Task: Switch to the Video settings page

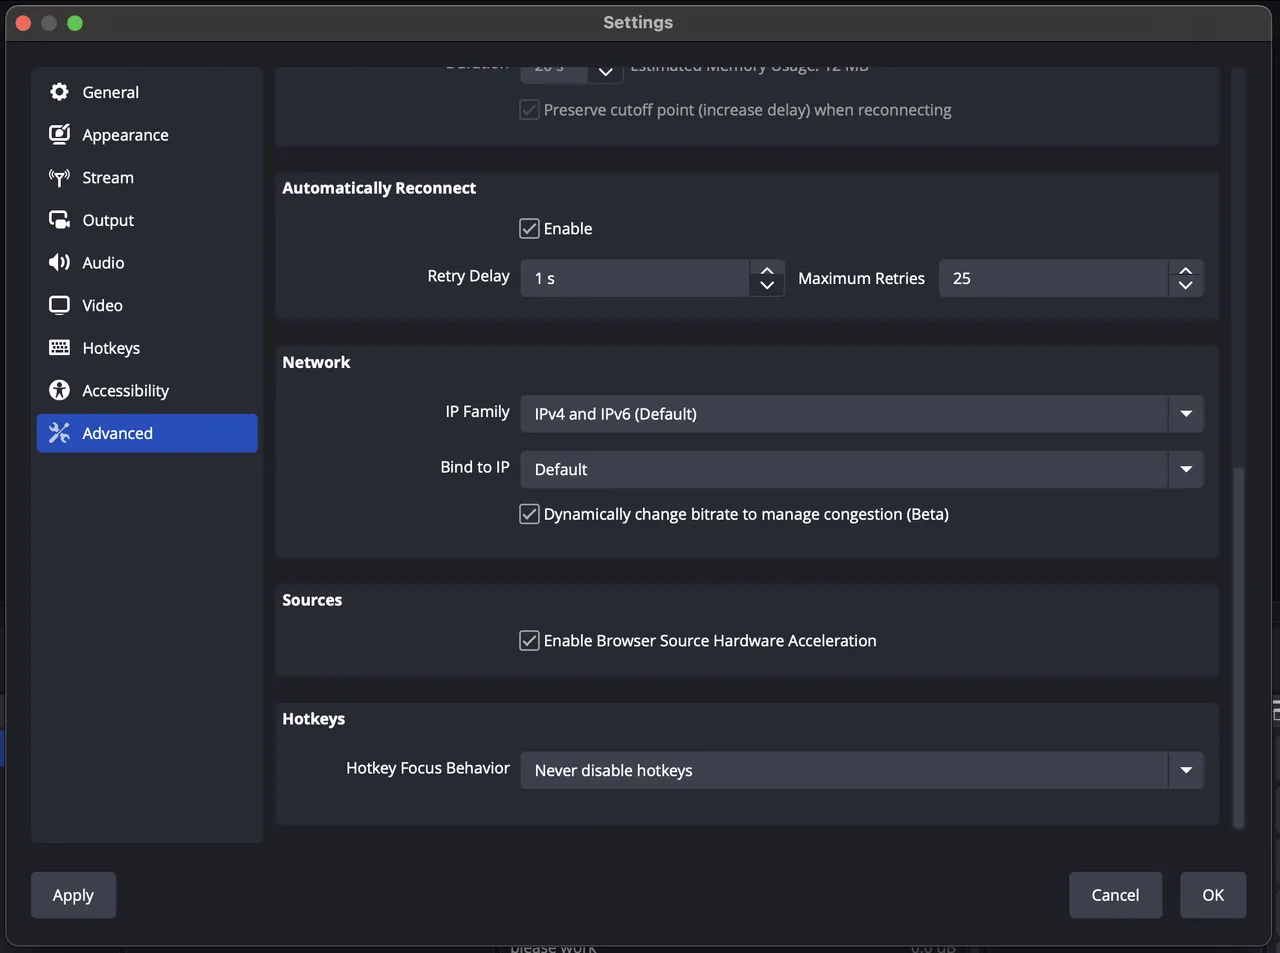Action: (147, 305)
